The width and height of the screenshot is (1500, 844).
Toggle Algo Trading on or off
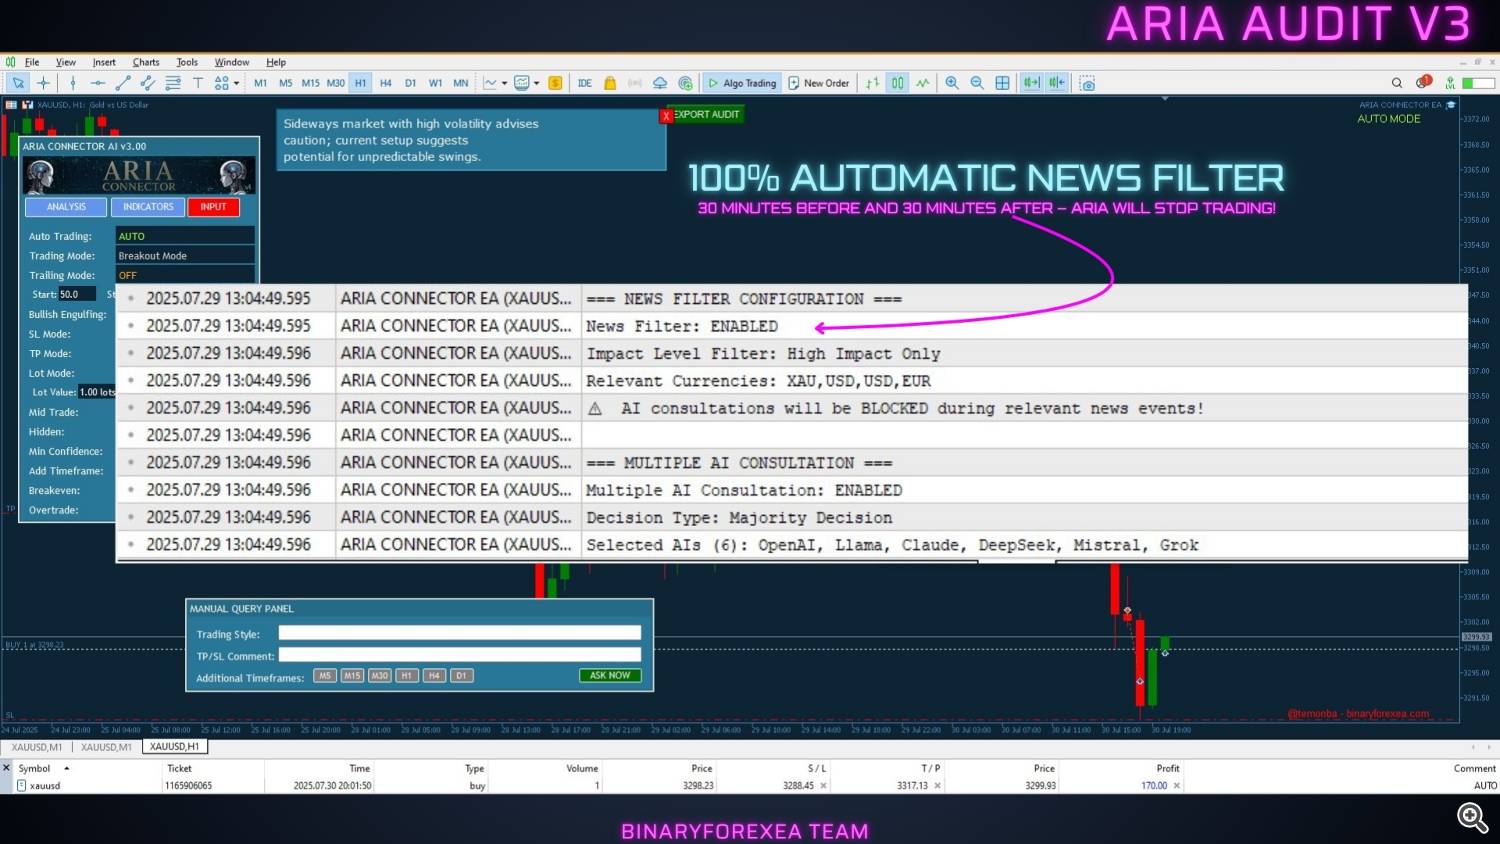[742, 83]
